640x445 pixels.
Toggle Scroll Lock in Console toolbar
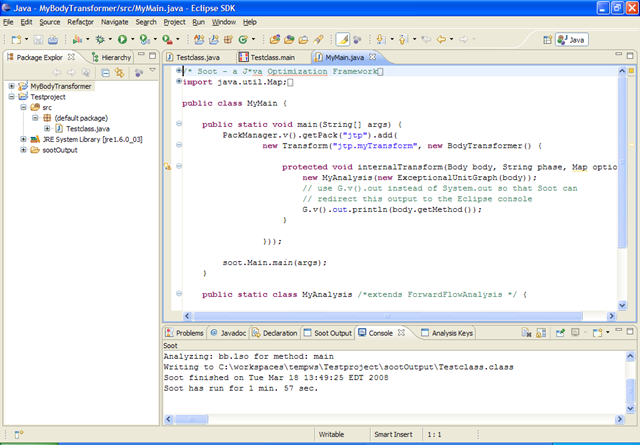541,333
